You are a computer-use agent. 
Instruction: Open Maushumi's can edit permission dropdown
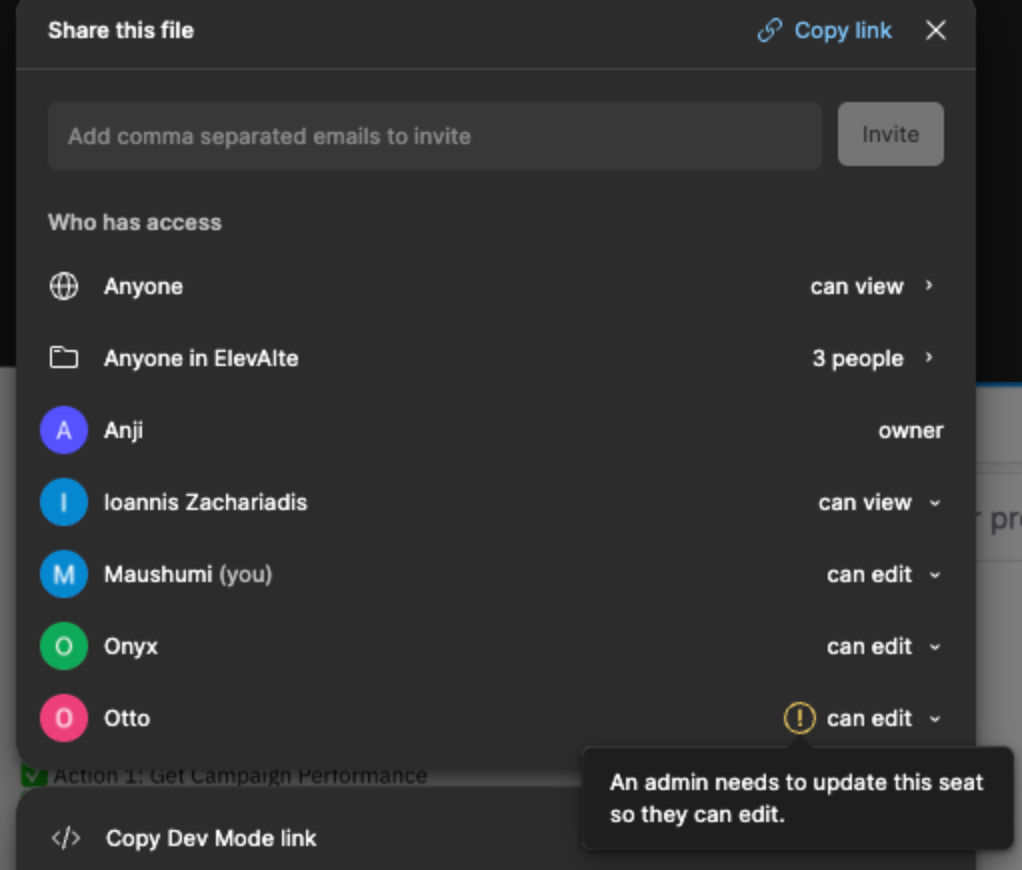pyautogui.click(x=884, y=575)
